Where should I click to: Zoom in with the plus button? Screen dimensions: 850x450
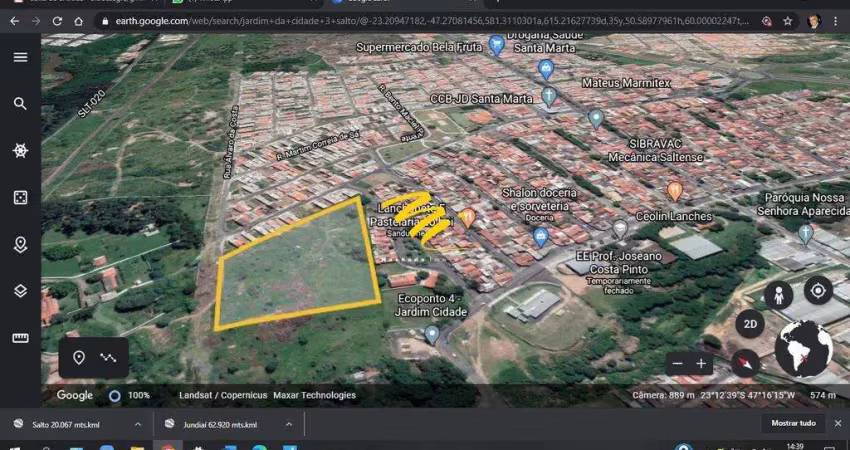point(701,364)
